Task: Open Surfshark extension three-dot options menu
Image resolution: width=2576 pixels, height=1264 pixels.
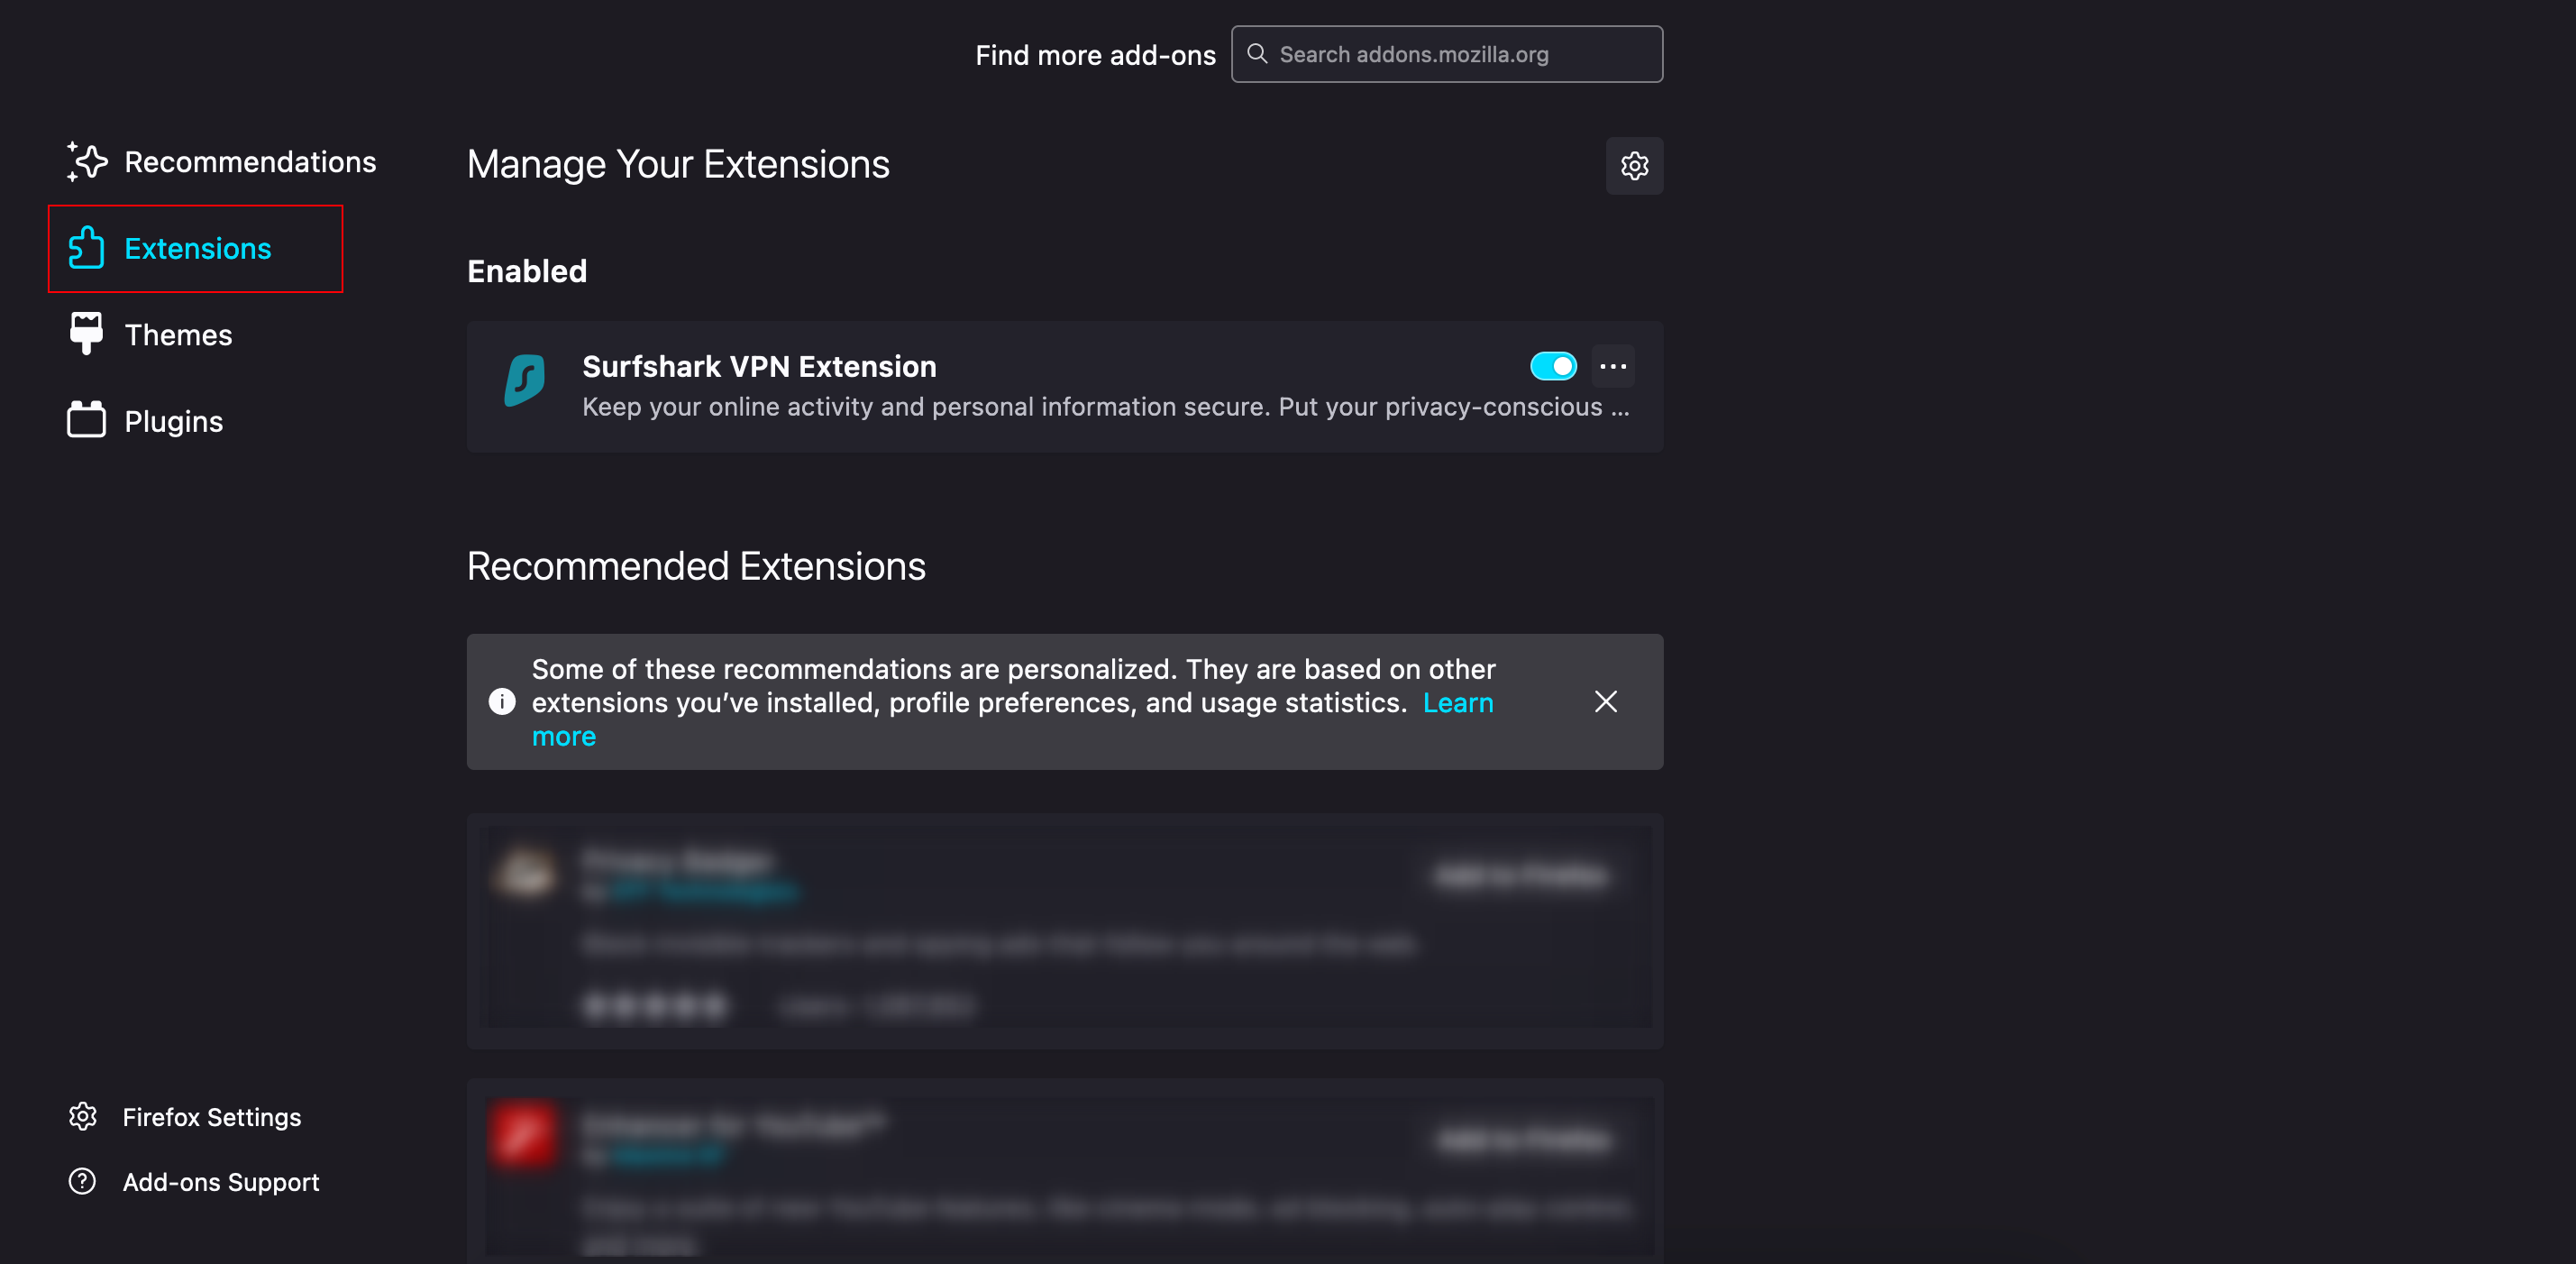Action: point(1612,366)
